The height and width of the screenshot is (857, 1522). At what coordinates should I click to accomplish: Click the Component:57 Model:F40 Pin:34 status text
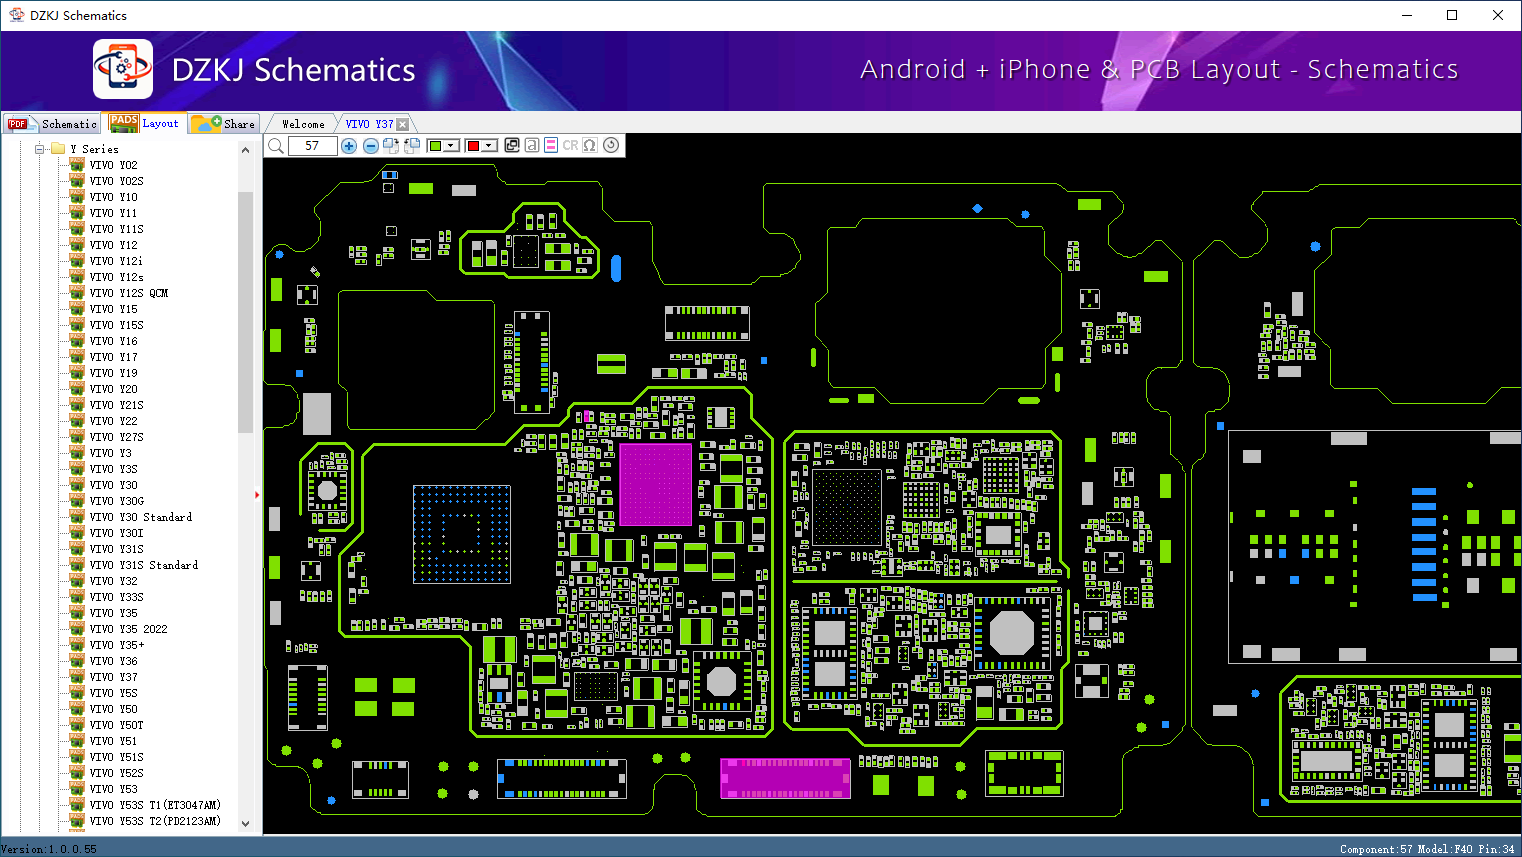click(1427, 849)
